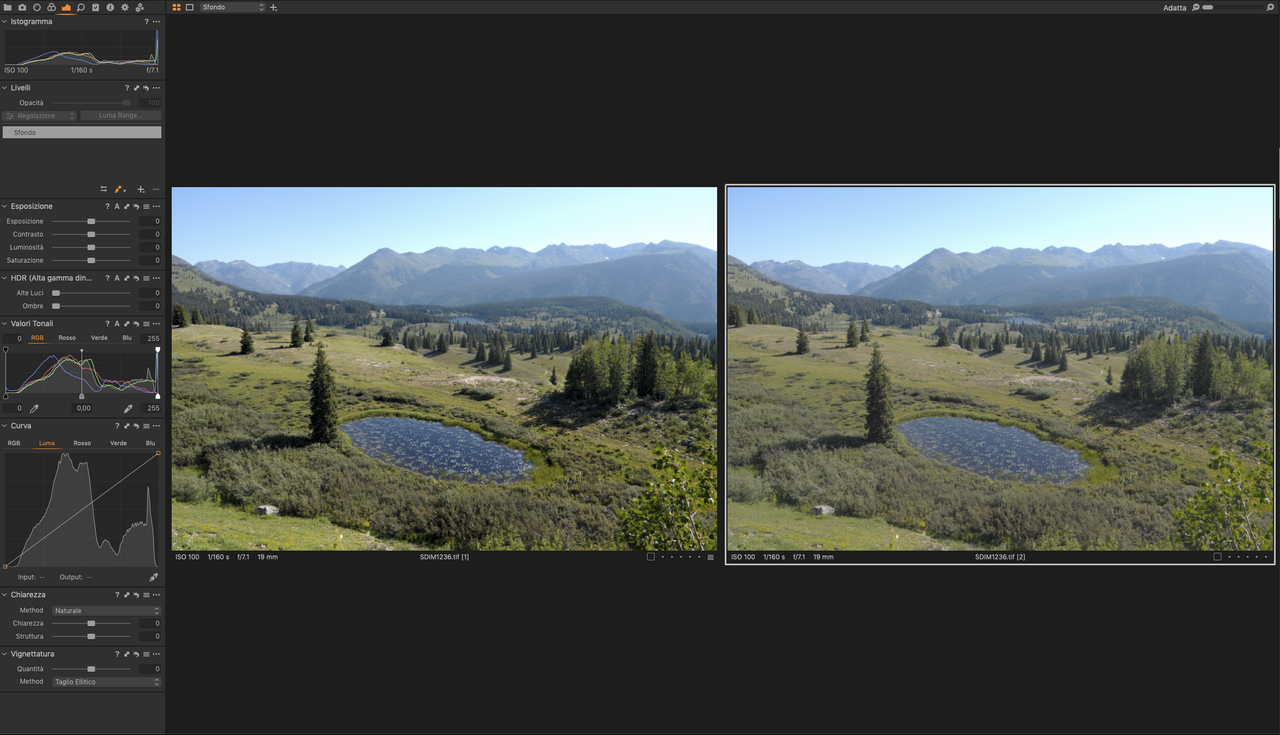Open the Details magnifier tool tab
The height and width of the screenshot is (735, 1280).
(x=81, y=7)
